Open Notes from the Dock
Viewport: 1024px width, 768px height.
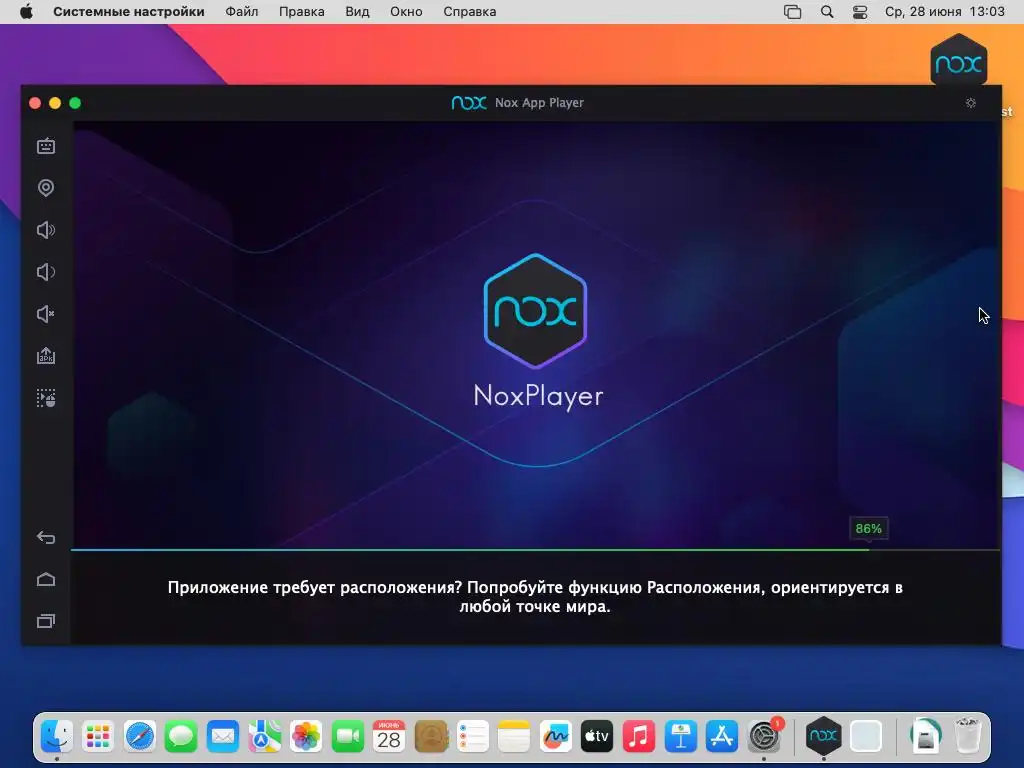513,737
